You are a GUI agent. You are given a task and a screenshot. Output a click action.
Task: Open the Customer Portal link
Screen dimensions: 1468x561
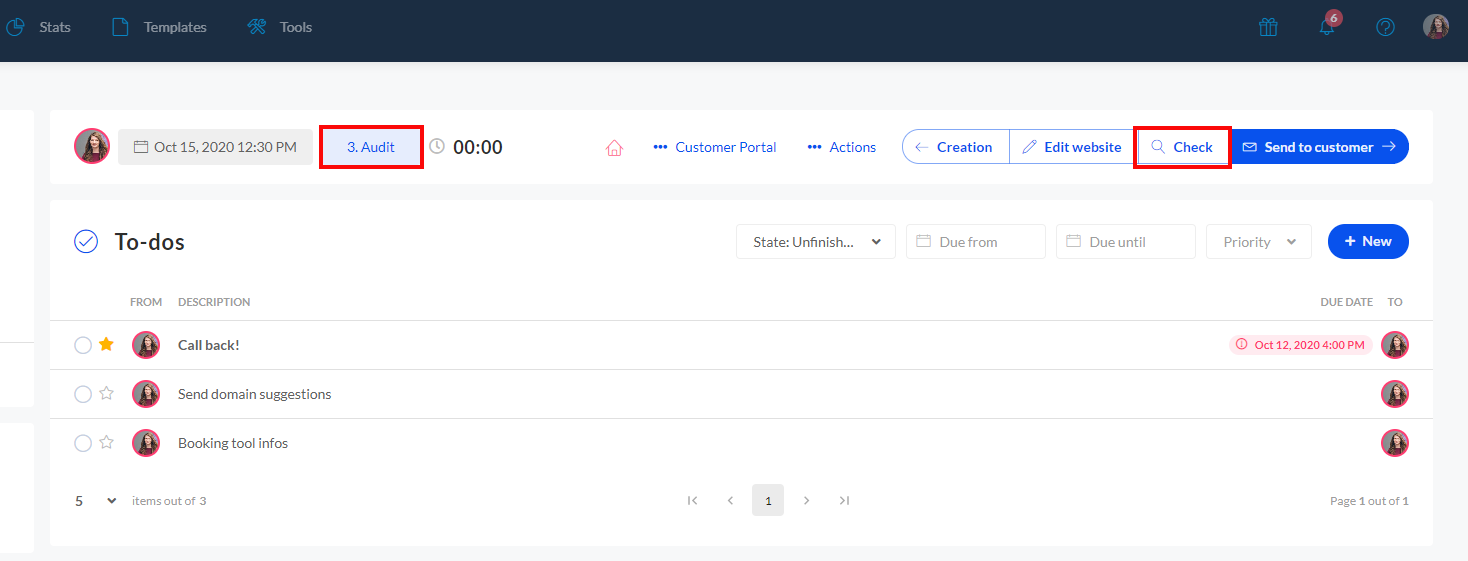(x=714, y=147)
